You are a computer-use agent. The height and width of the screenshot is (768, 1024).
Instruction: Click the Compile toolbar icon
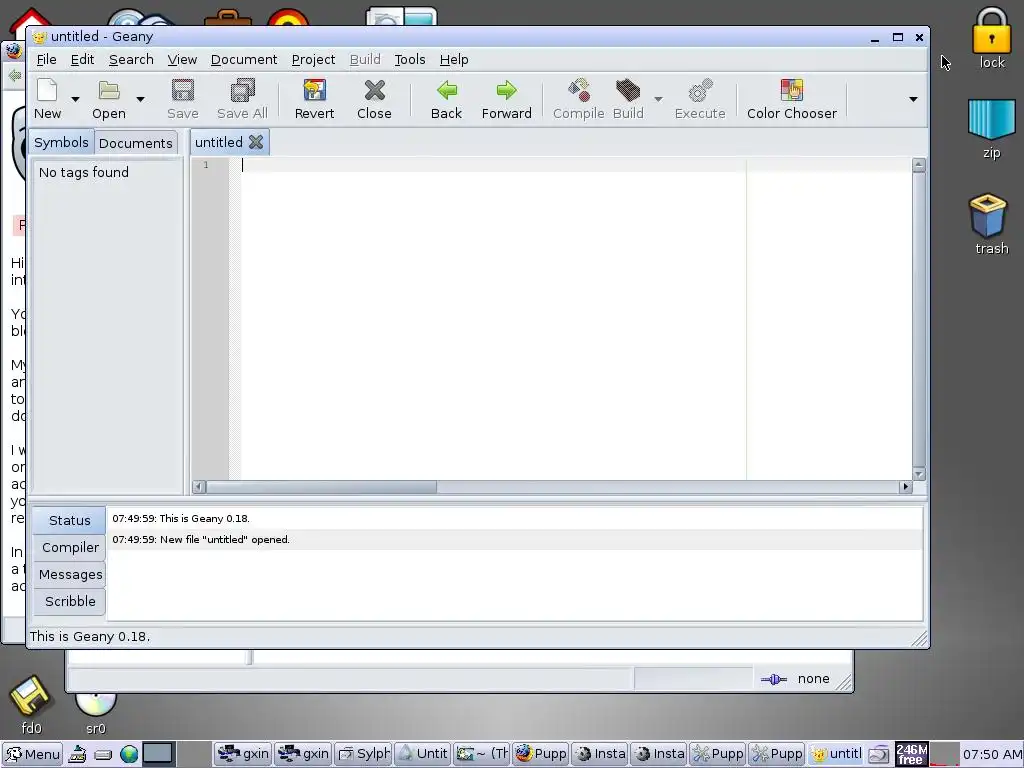pyautogui.click(x=579, y=99)
